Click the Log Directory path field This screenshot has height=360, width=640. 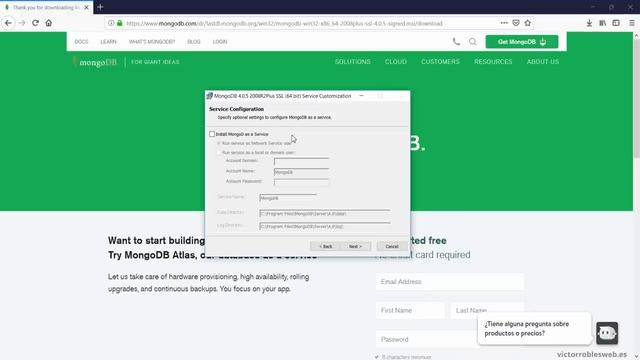click(x=324, y=226)
